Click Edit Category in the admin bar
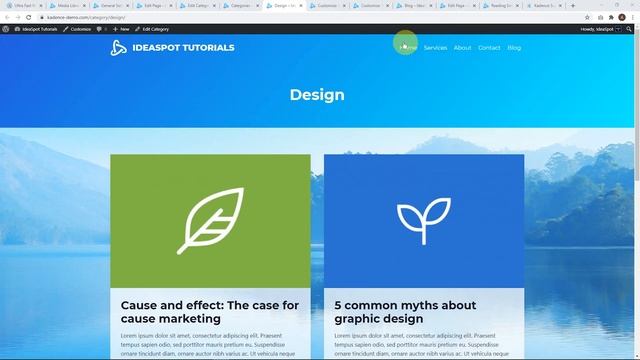 [152, 29]
